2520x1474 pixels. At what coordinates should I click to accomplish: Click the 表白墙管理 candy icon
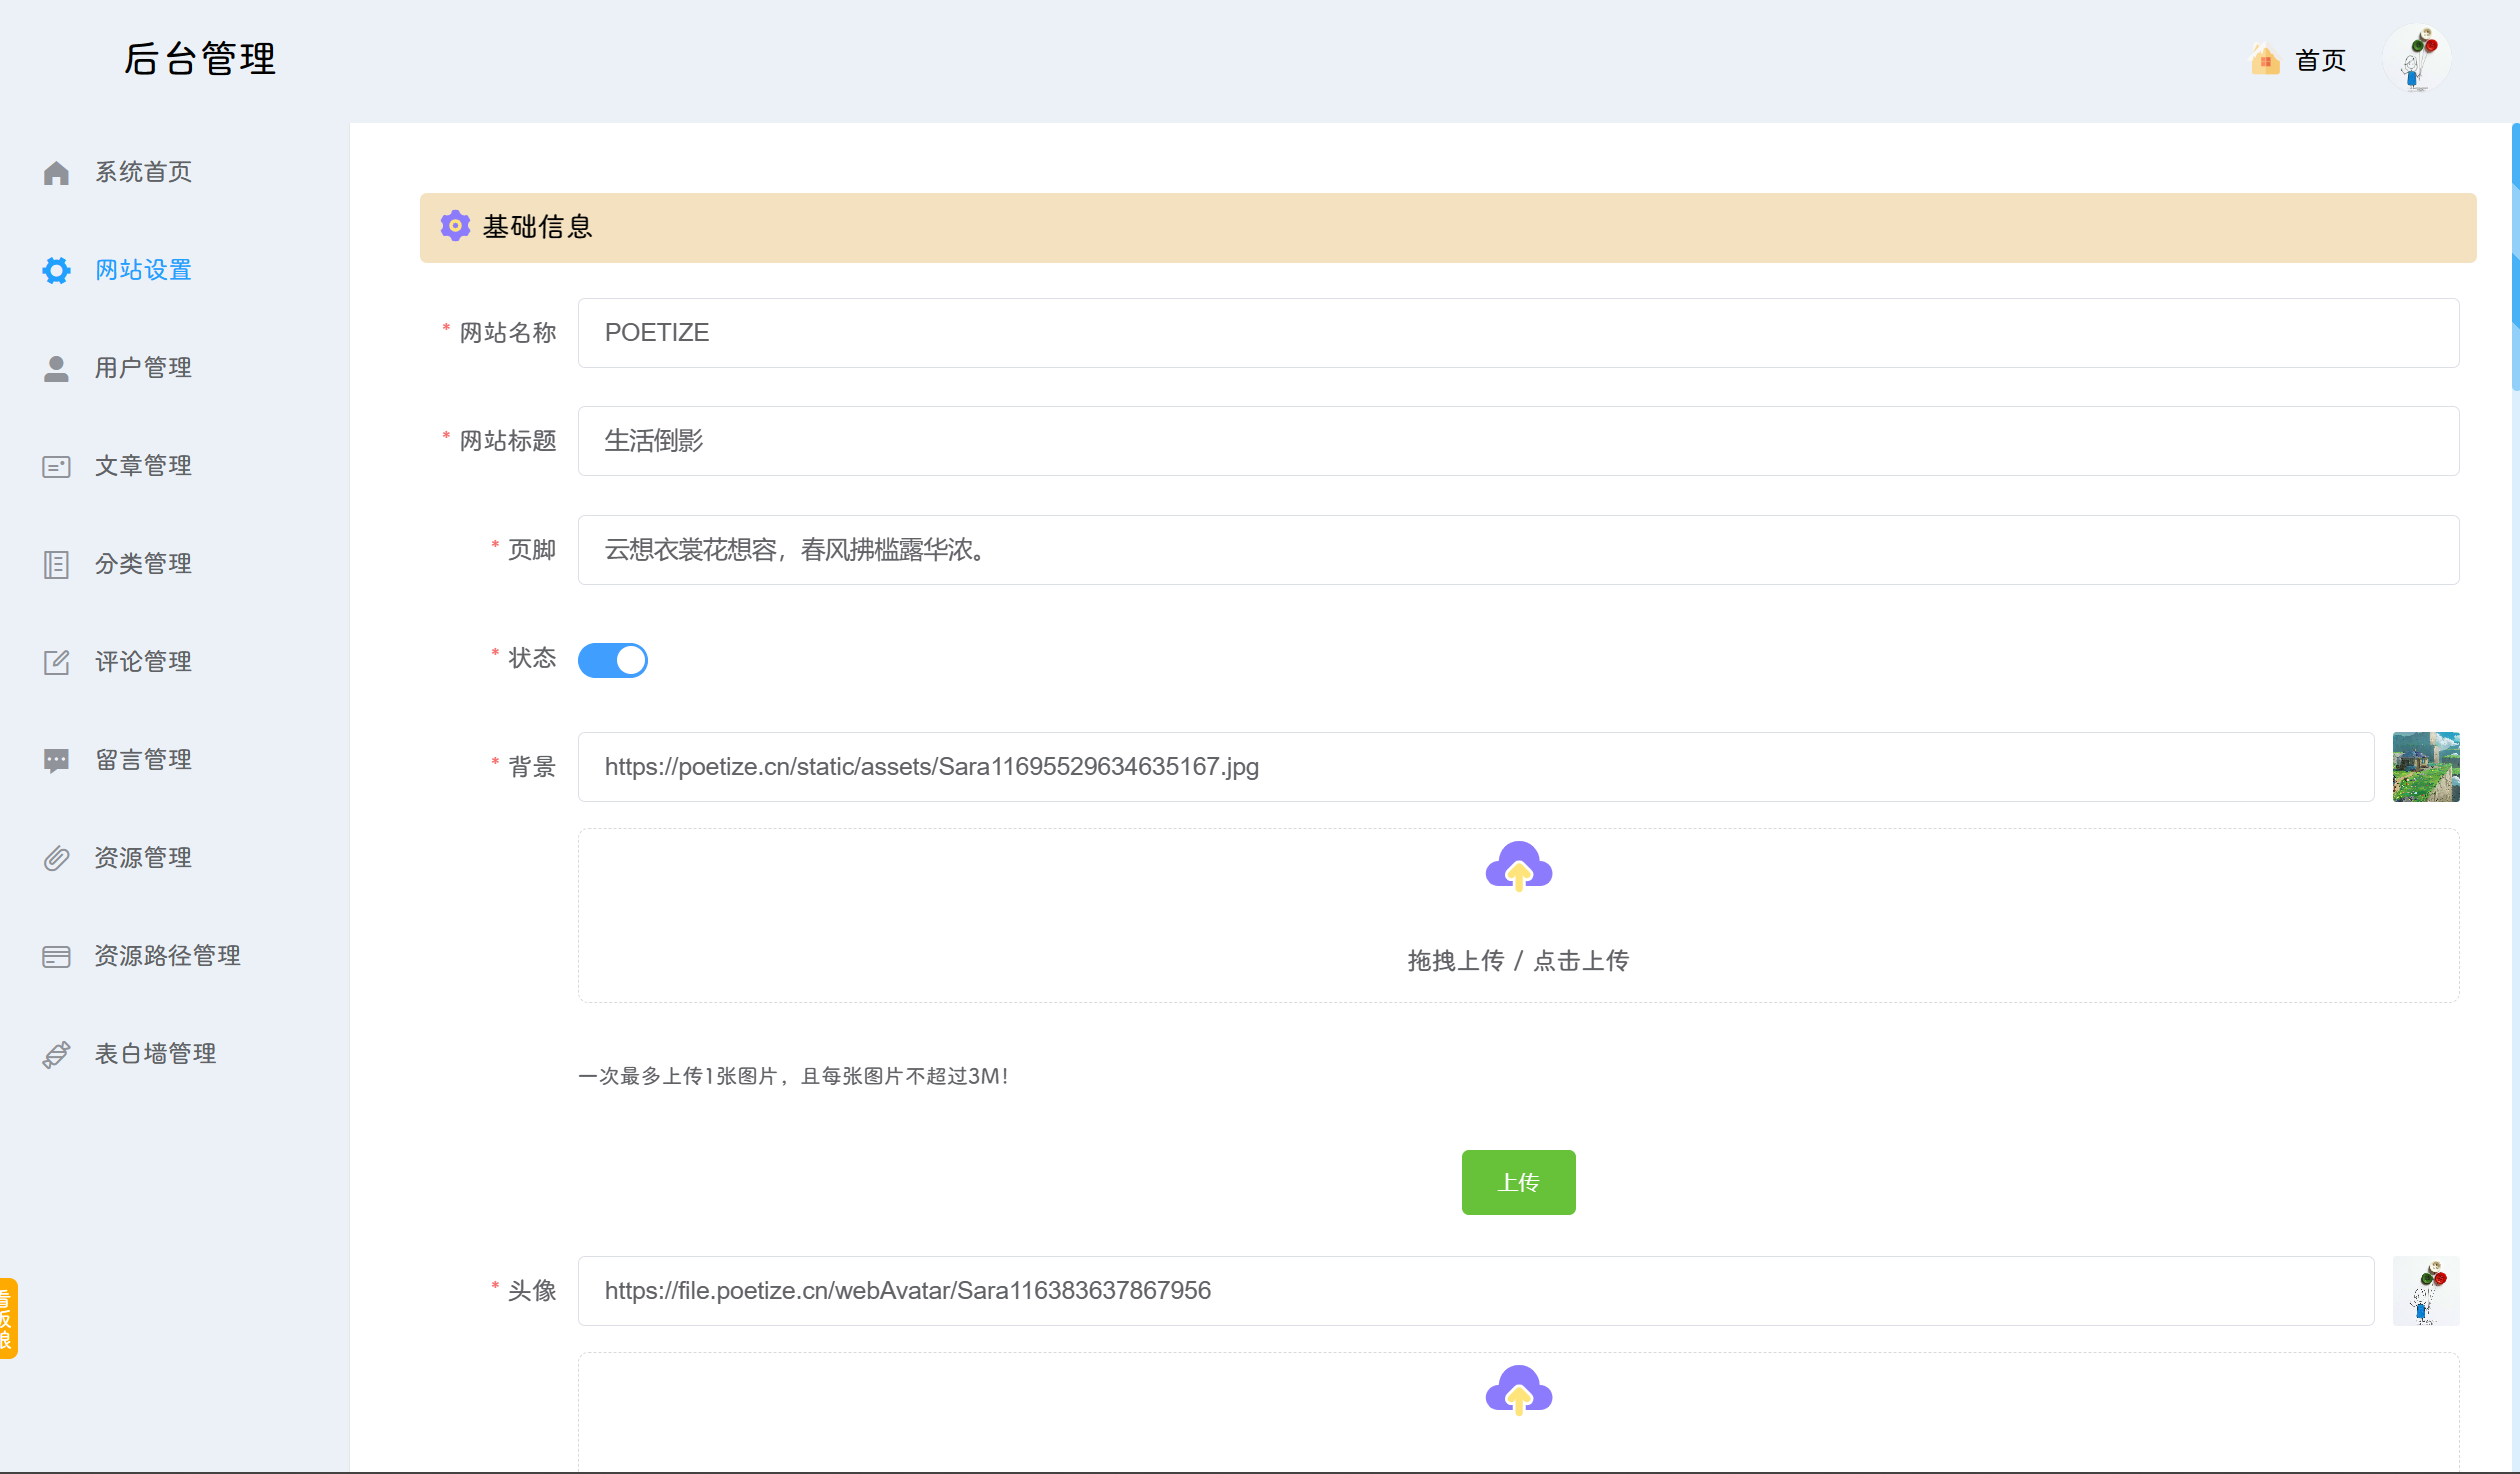[x=56, y=1053]
